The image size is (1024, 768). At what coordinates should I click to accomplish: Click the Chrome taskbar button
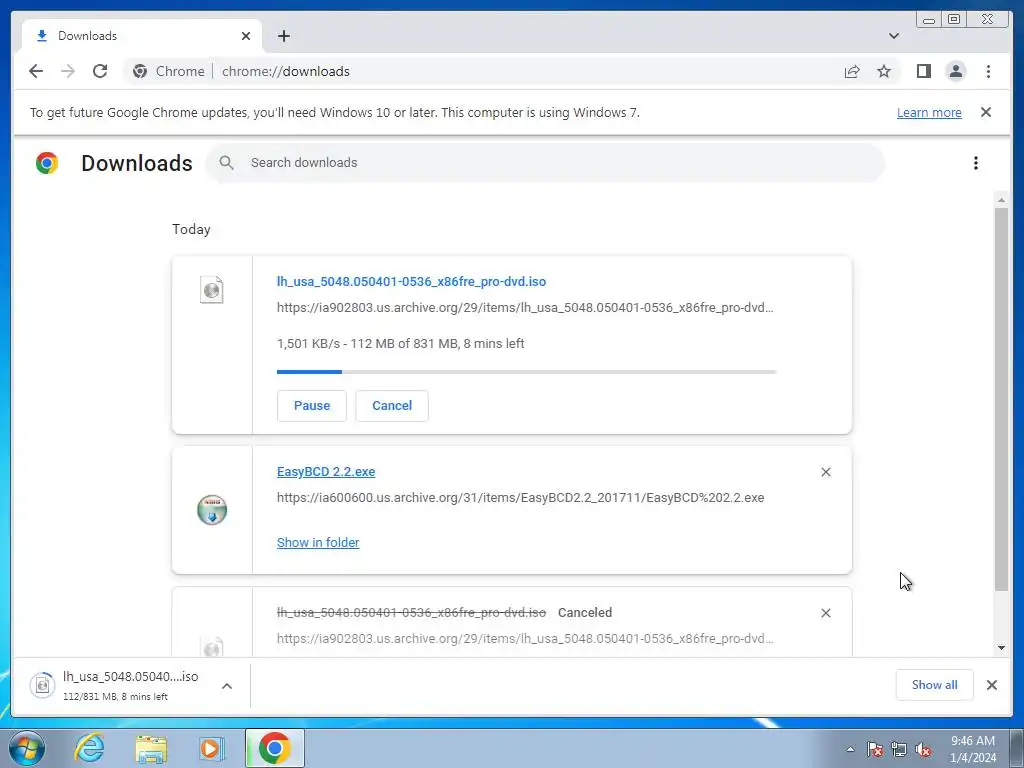[x=274, y=748]
